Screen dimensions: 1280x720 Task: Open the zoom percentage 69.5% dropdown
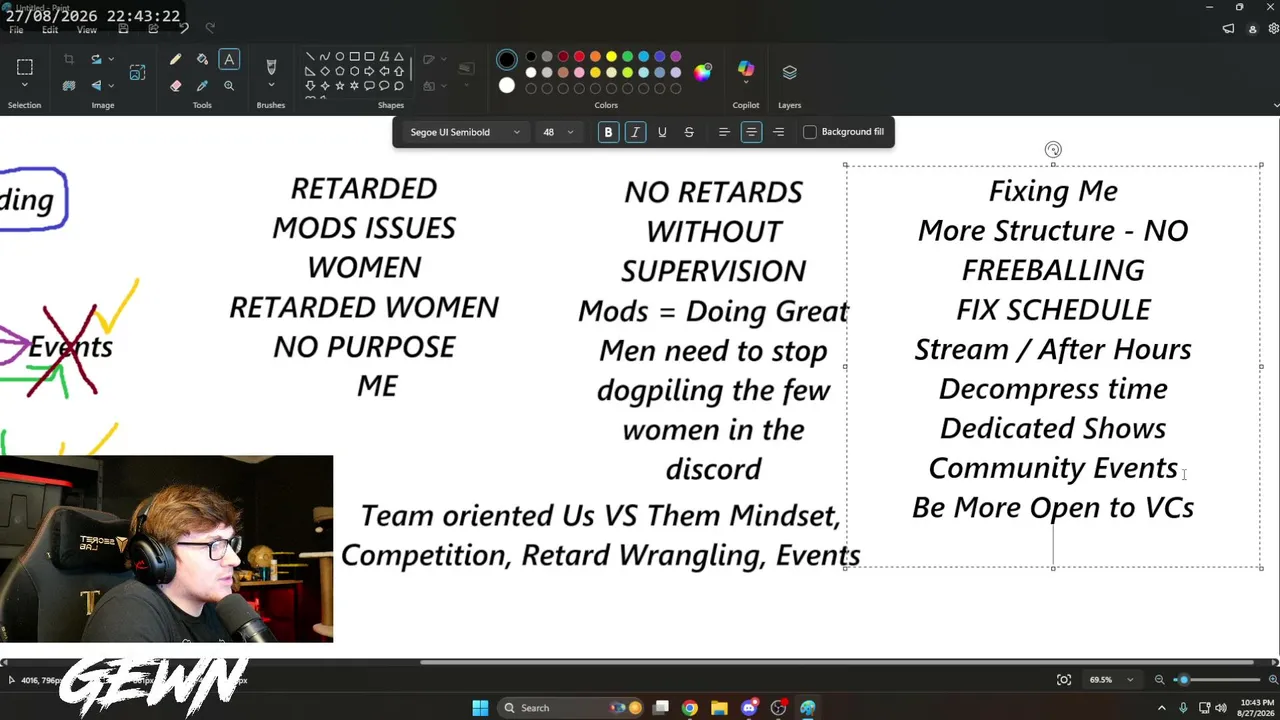click(x=1111, y=680)
